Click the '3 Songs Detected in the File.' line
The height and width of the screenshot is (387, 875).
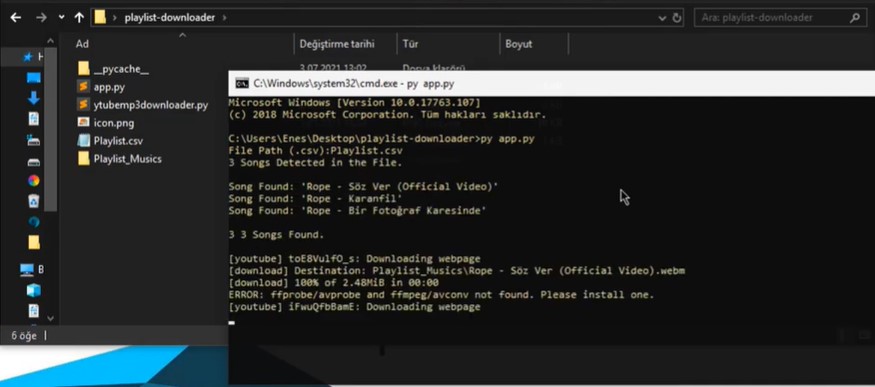315,163
